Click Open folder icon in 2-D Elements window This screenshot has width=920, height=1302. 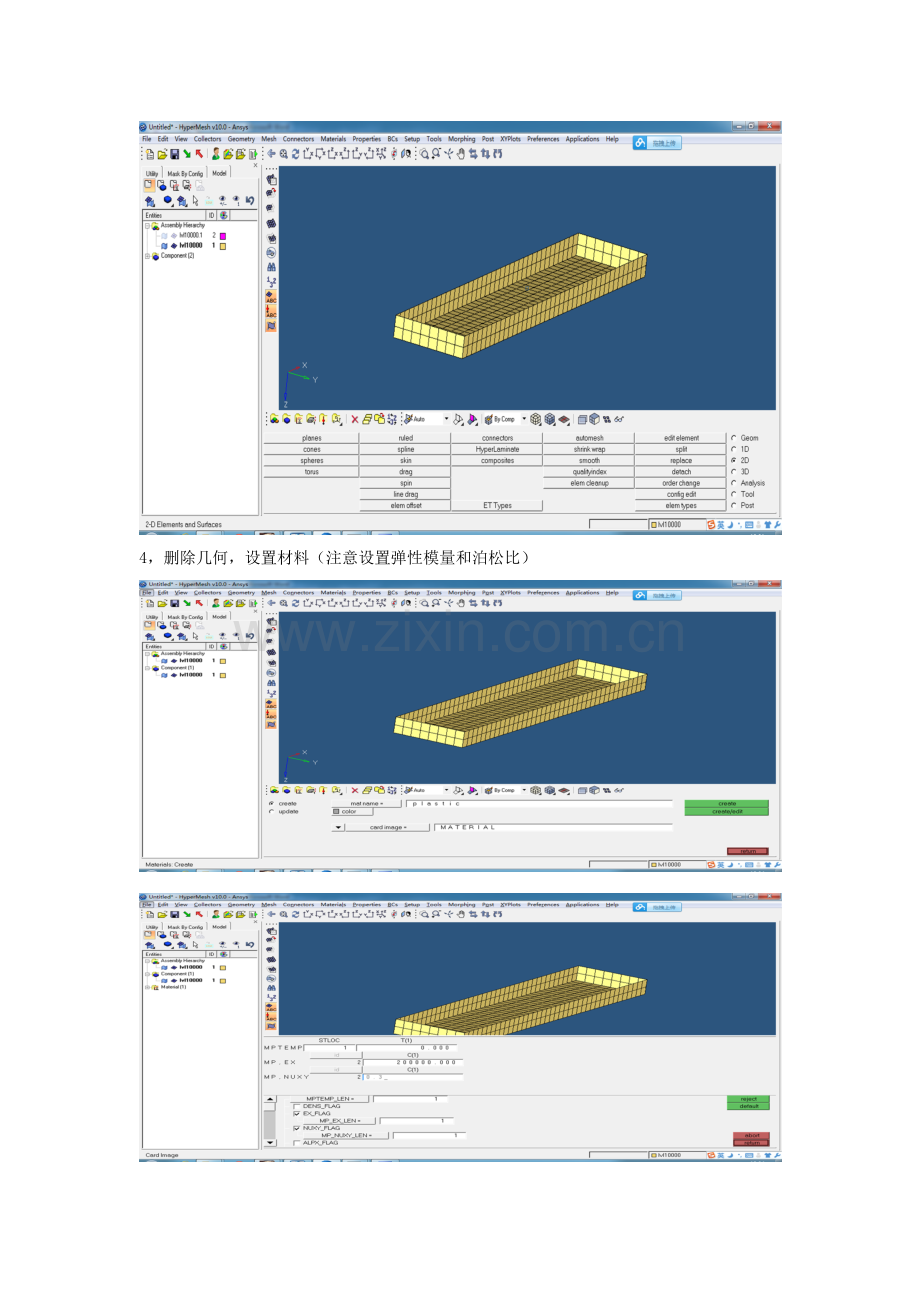point(162,154)
